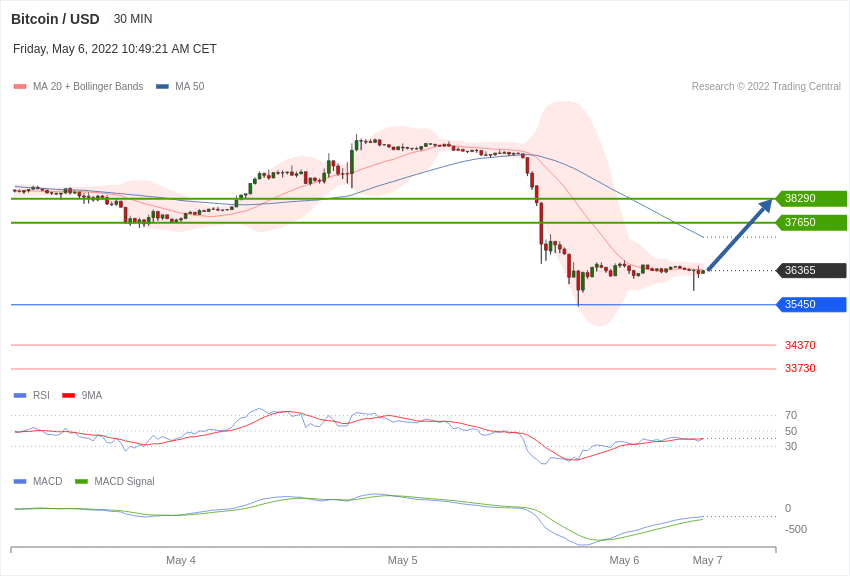
Task: Click the '30 MIN' timeframe label
Action: (x=133, y=19)
